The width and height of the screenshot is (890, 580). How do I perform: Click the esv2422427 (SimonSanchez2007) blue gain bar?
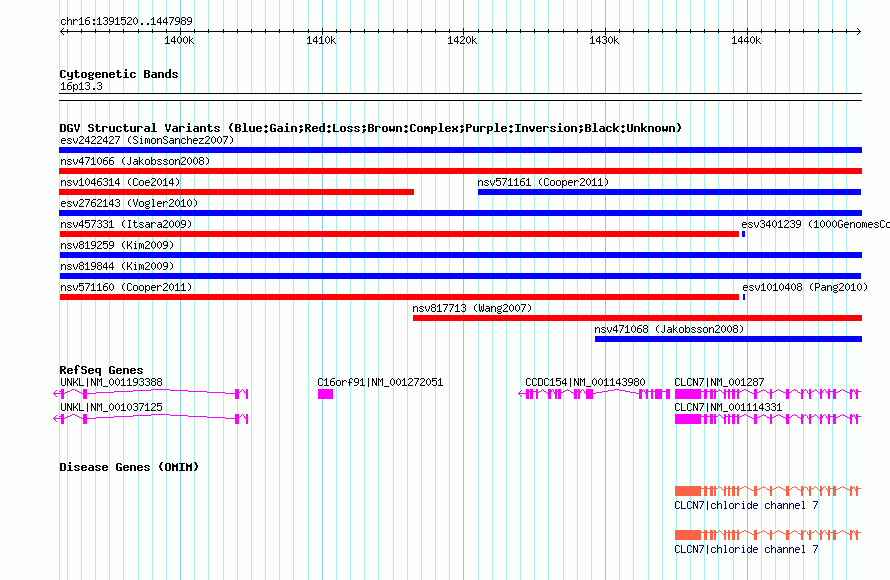point(460,150)
